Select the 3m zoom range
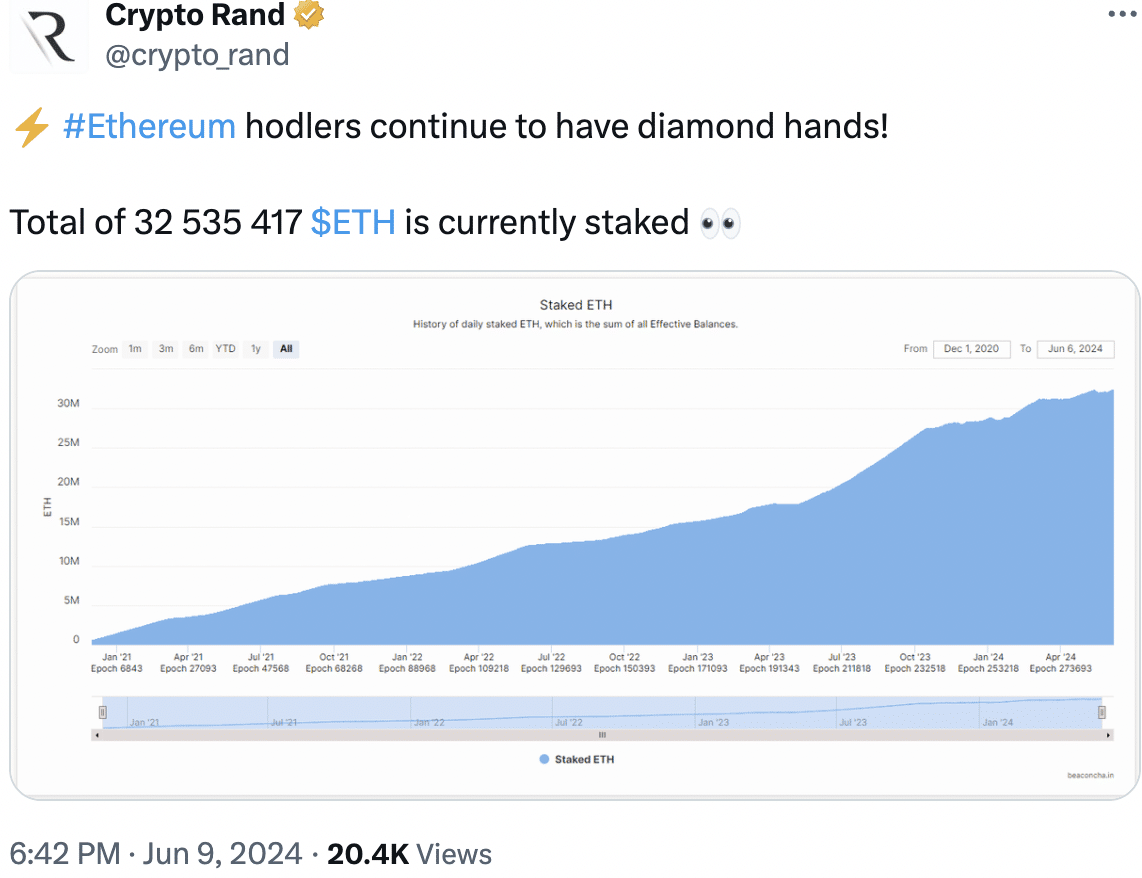The height and width of the screenshot is (878, 1142). (x=166, y=349)
